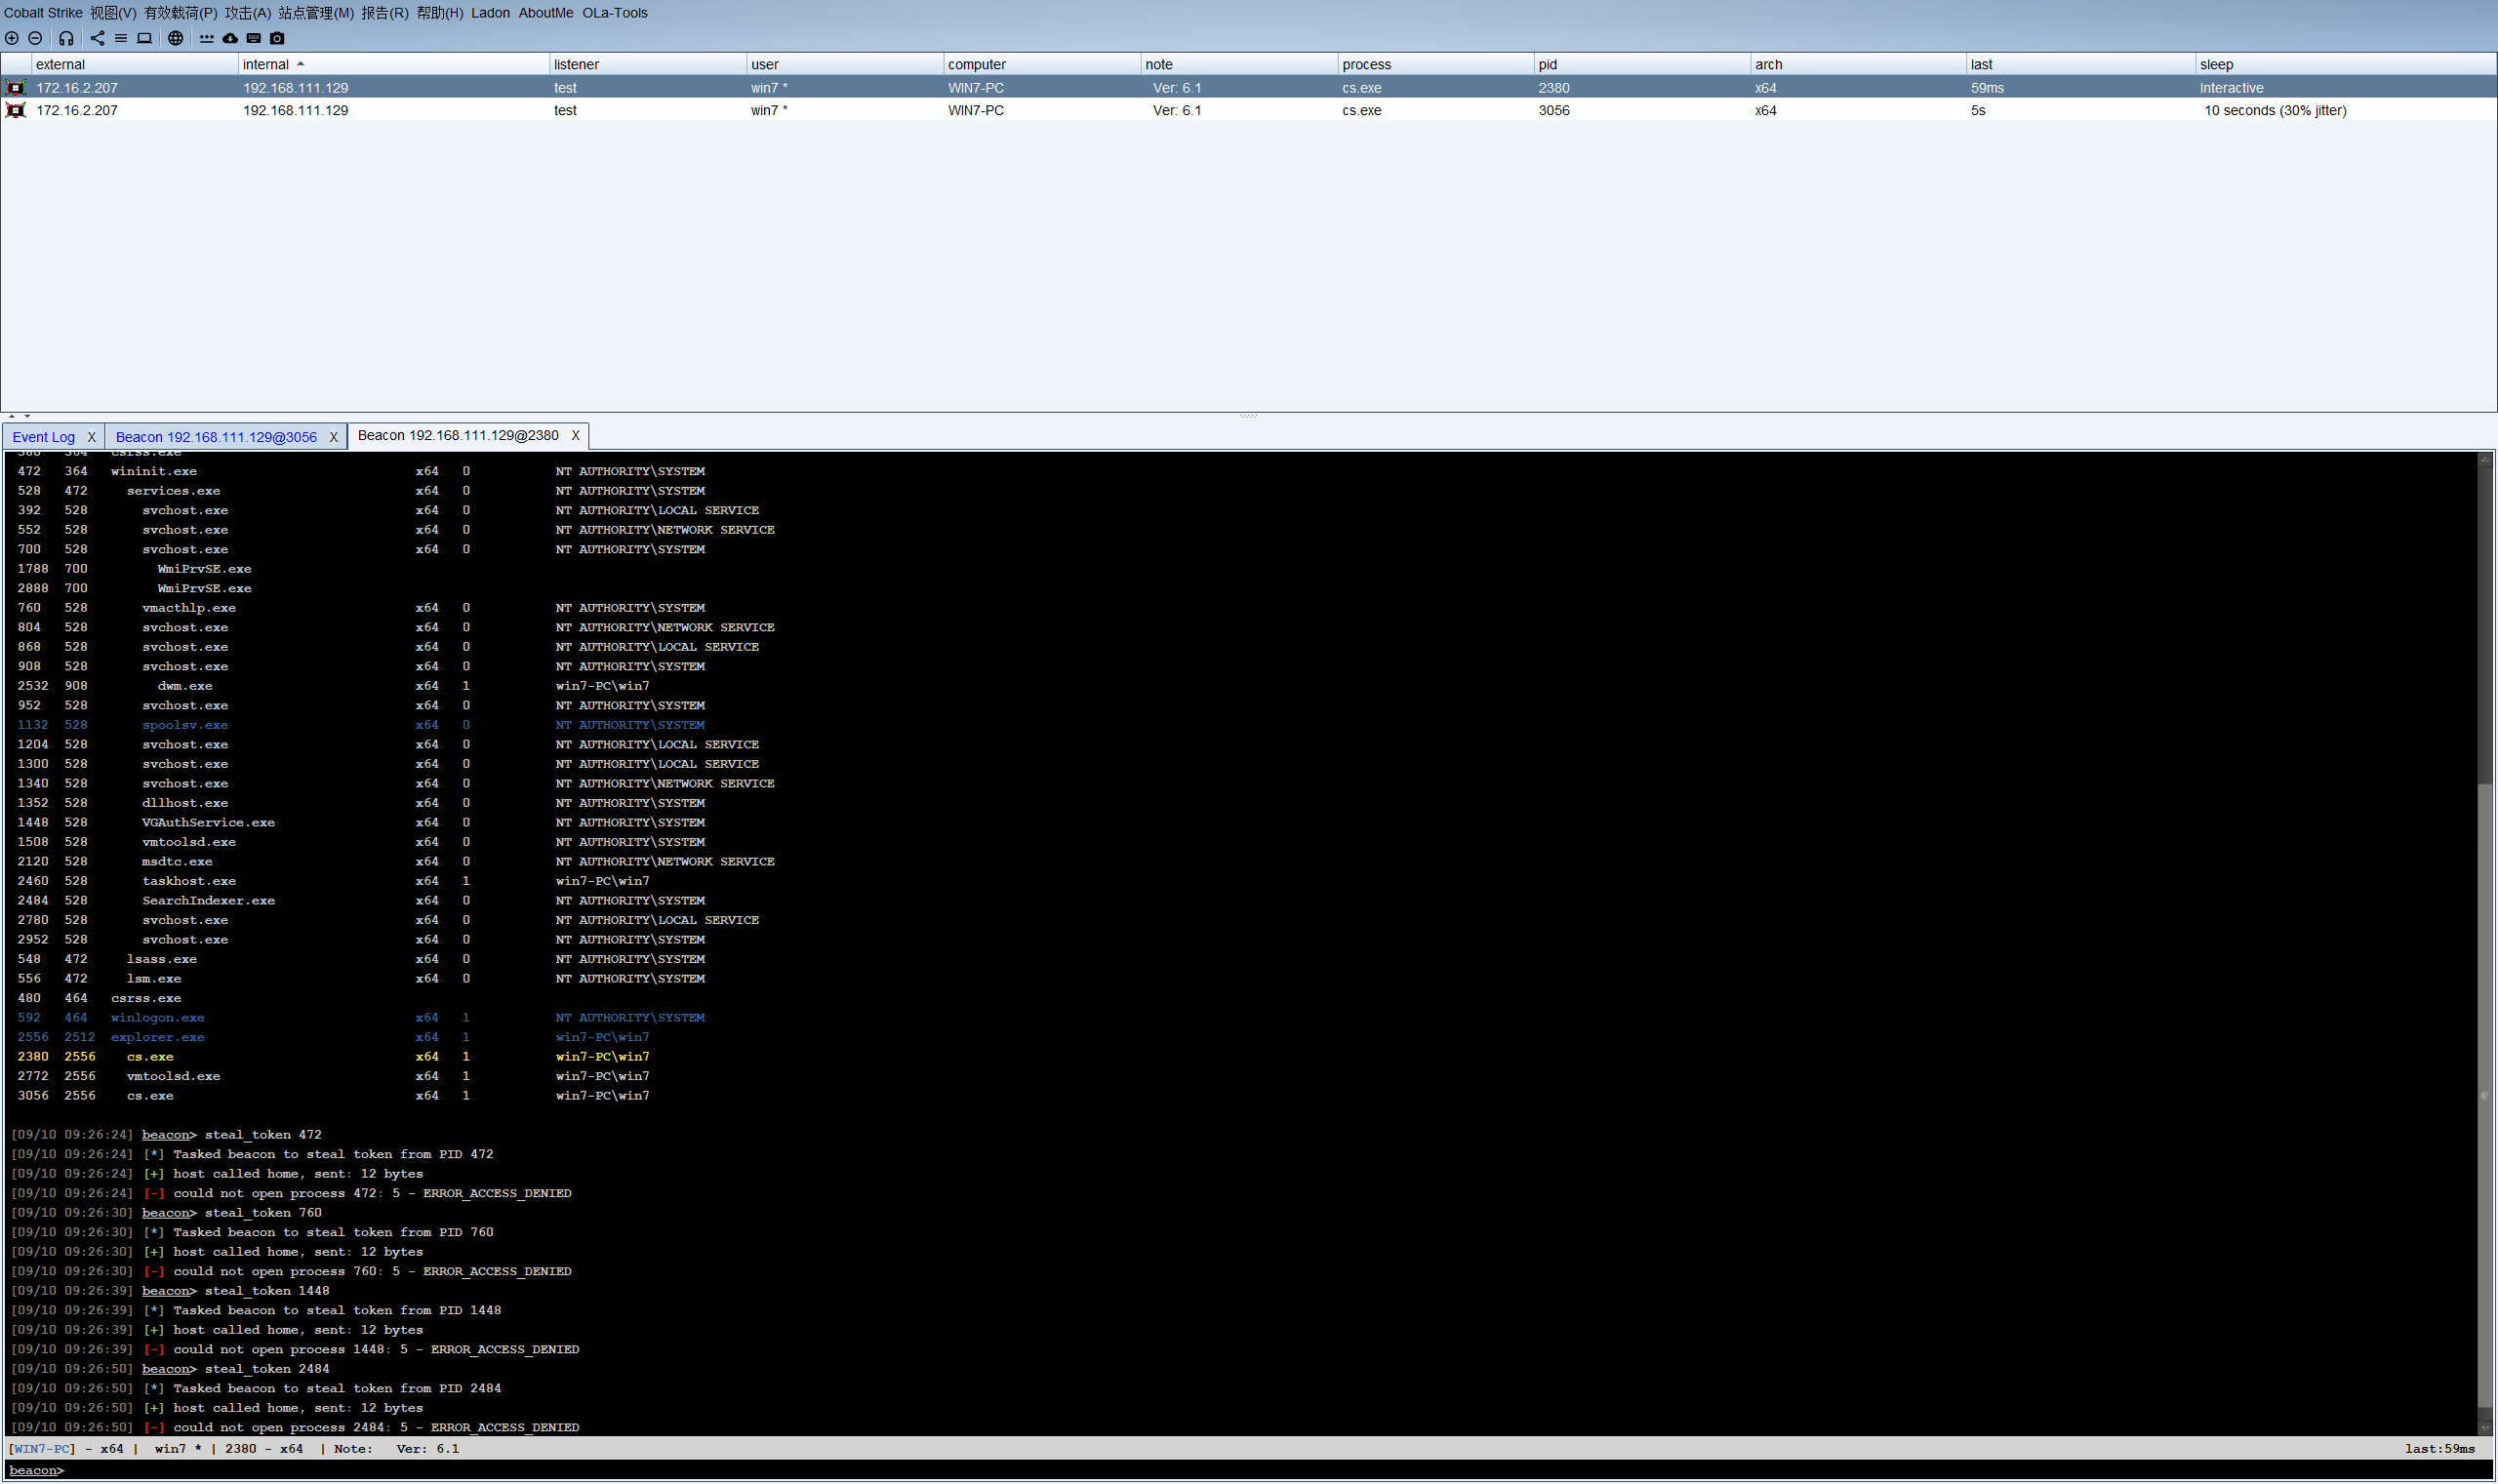Sort sessions by the pid column header
The width and height of the screenshot is (2498, 1484).
click(1548, 64)
